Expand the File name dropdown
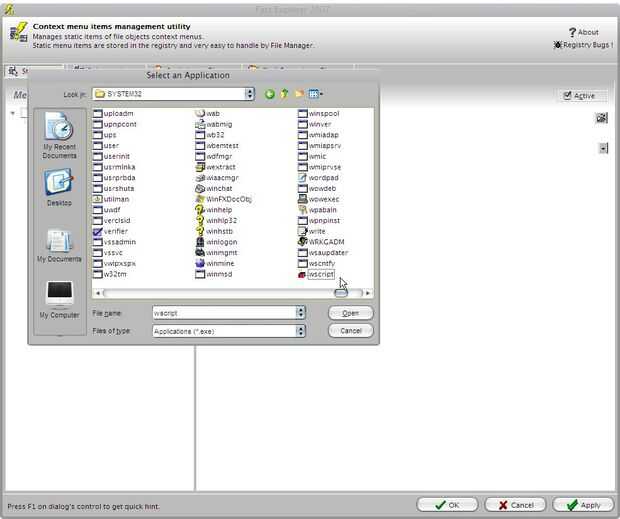The image size is (620, 519). coord(301,313)
